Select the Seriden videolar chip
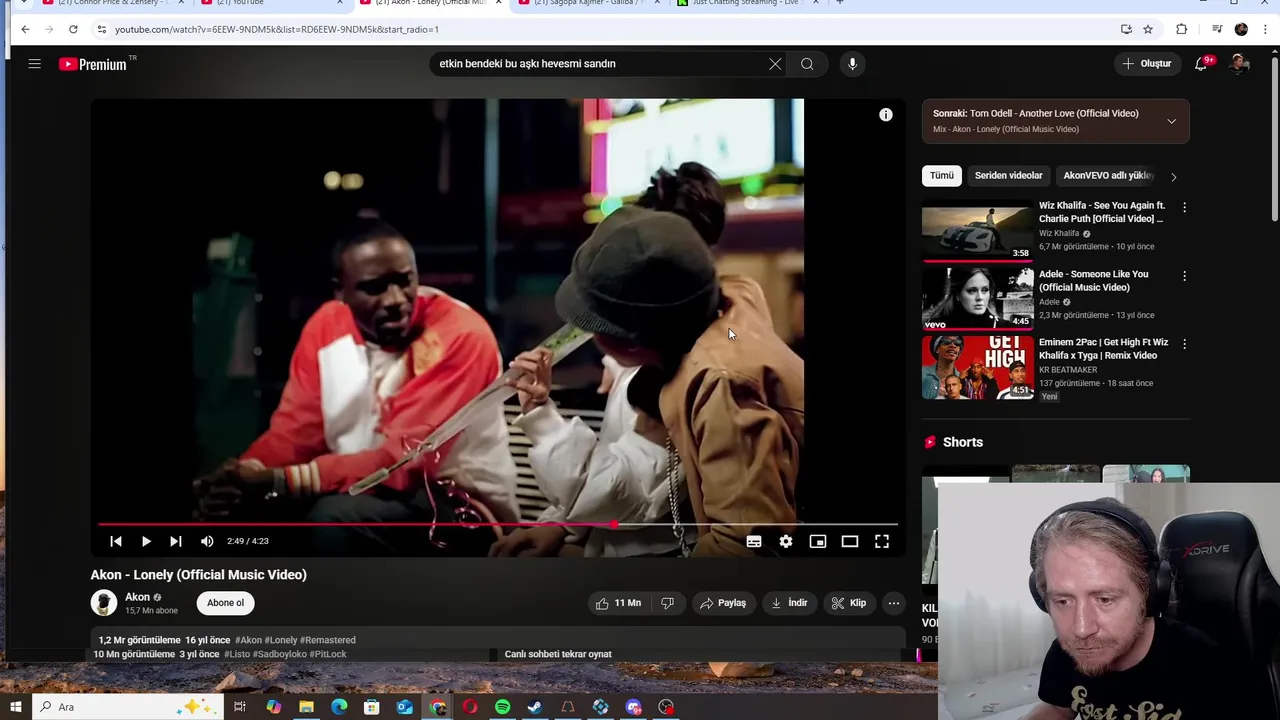Viewport: 1280px width, 720px height. (1008, 176)
